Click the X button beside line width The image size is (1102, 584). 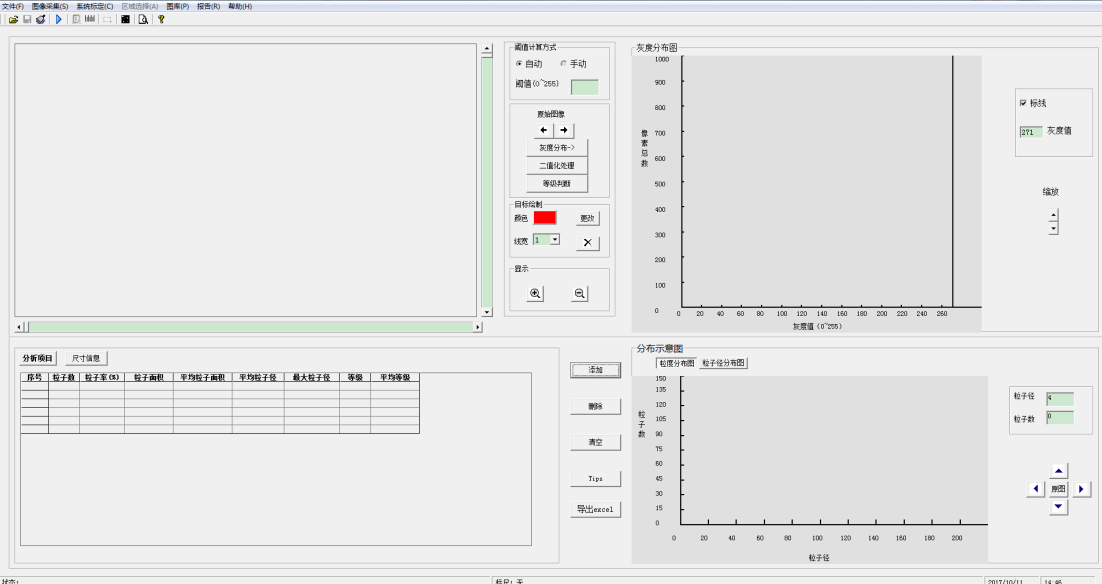point(588,242)
